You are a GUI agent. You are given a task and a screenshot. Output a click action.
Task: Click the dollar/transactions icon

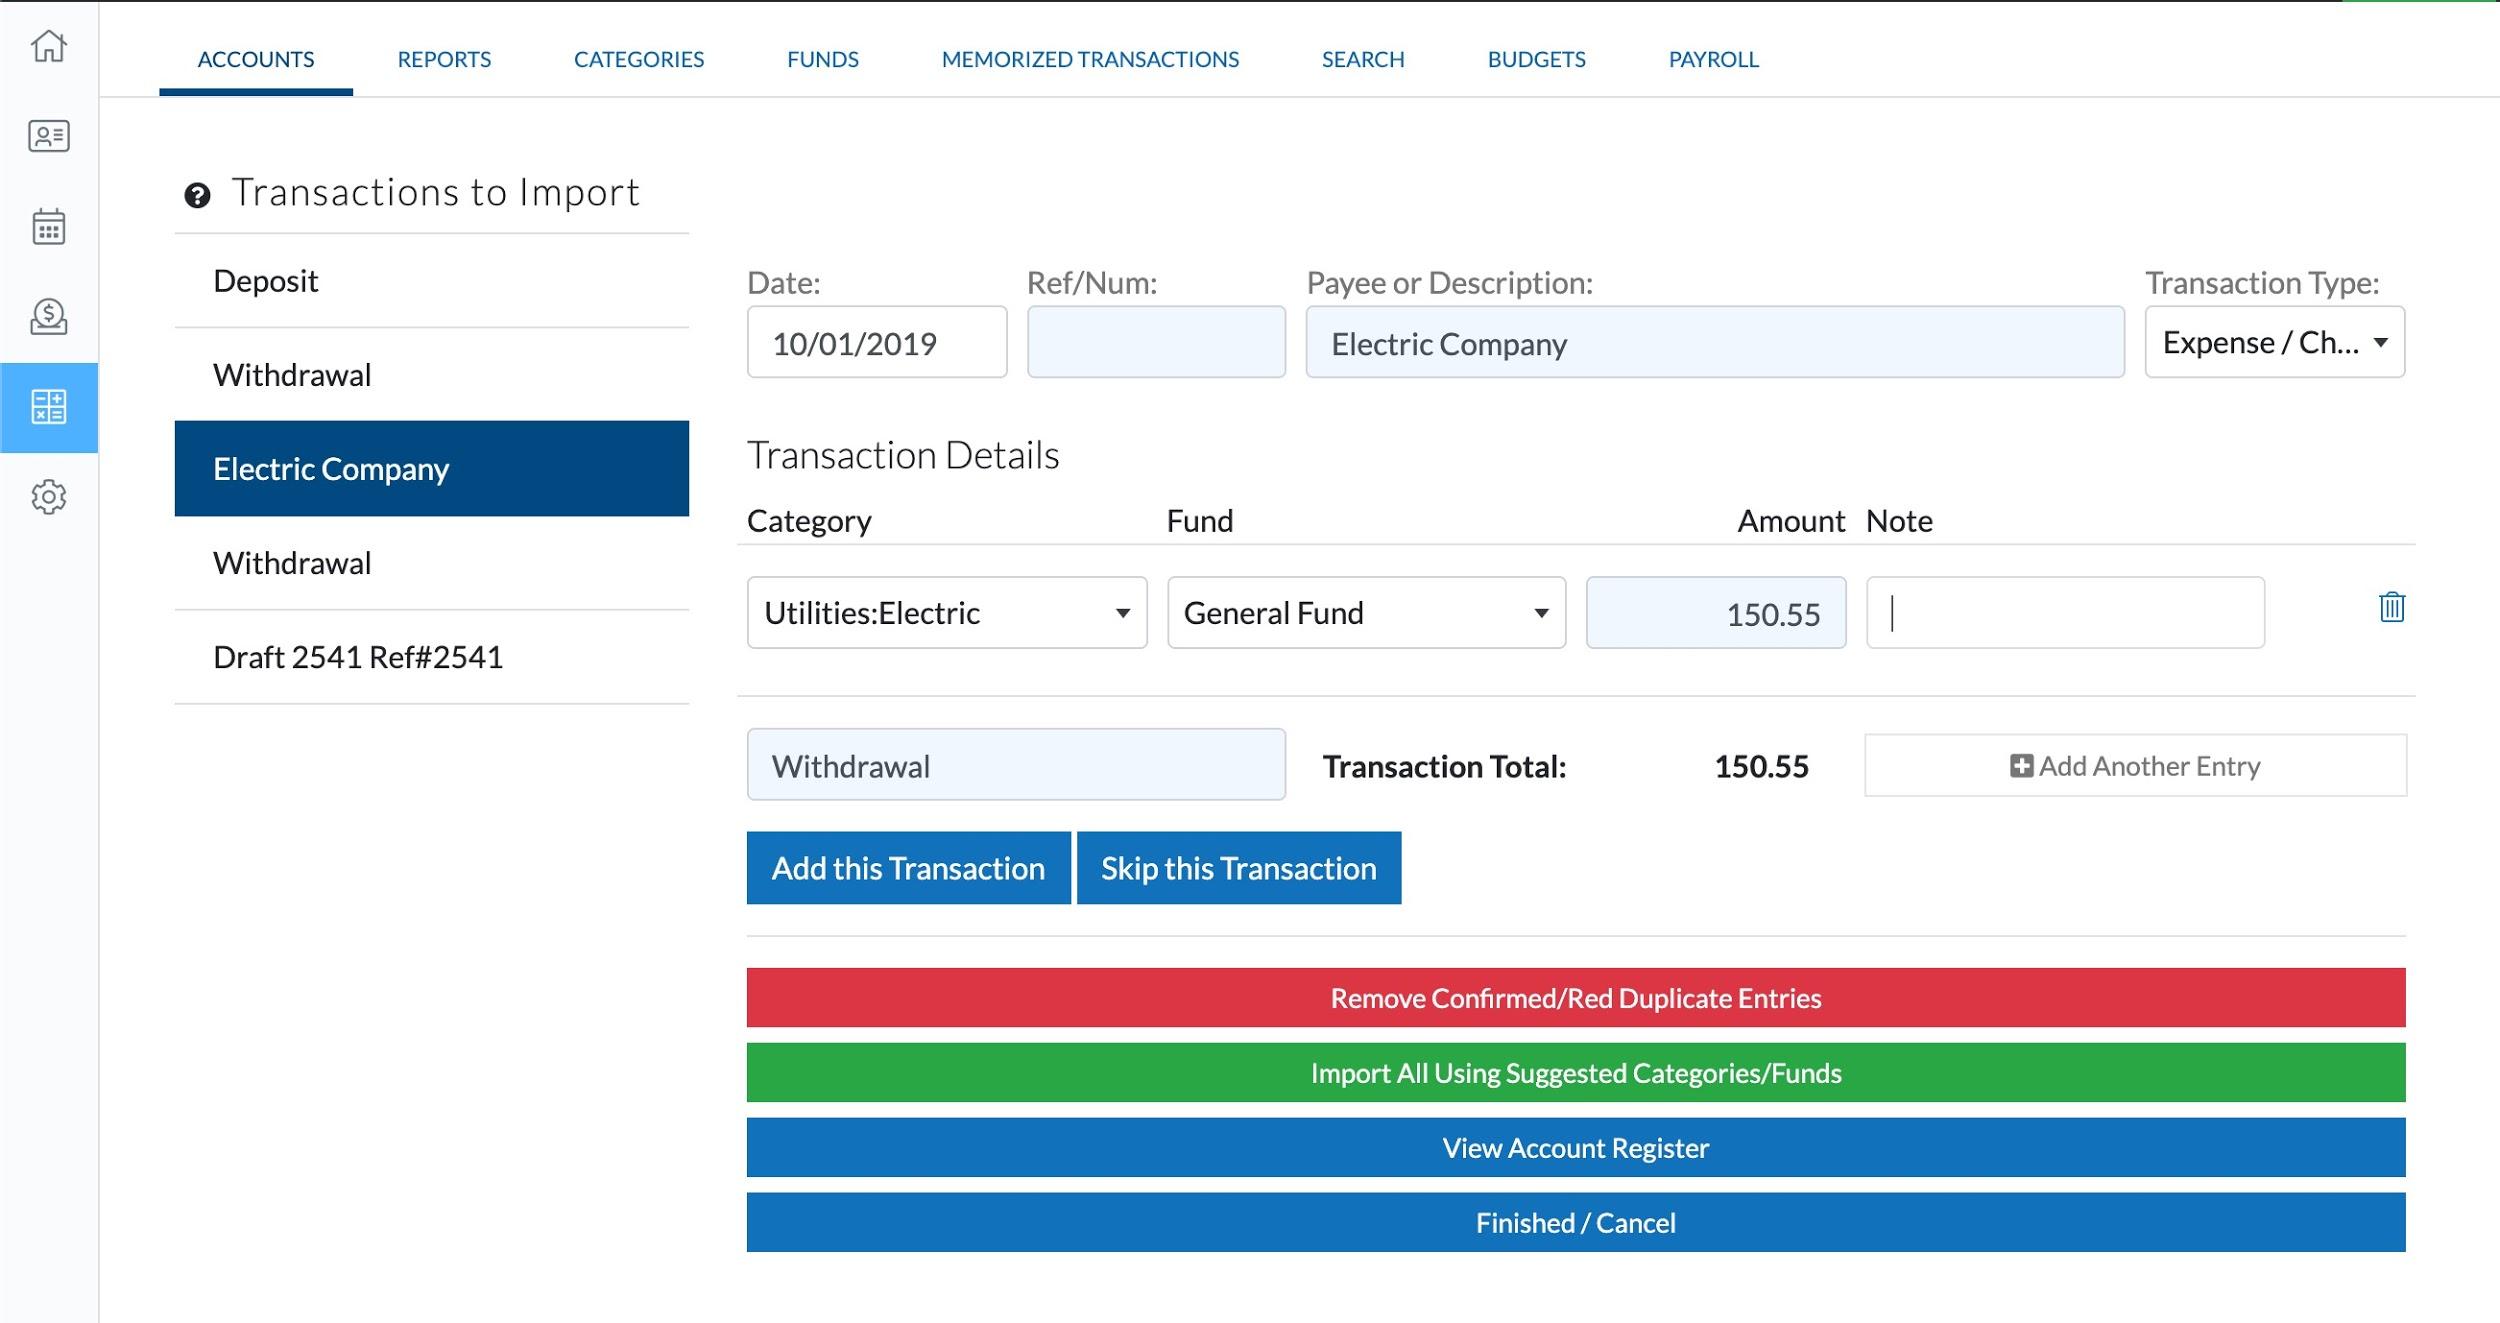50,318
